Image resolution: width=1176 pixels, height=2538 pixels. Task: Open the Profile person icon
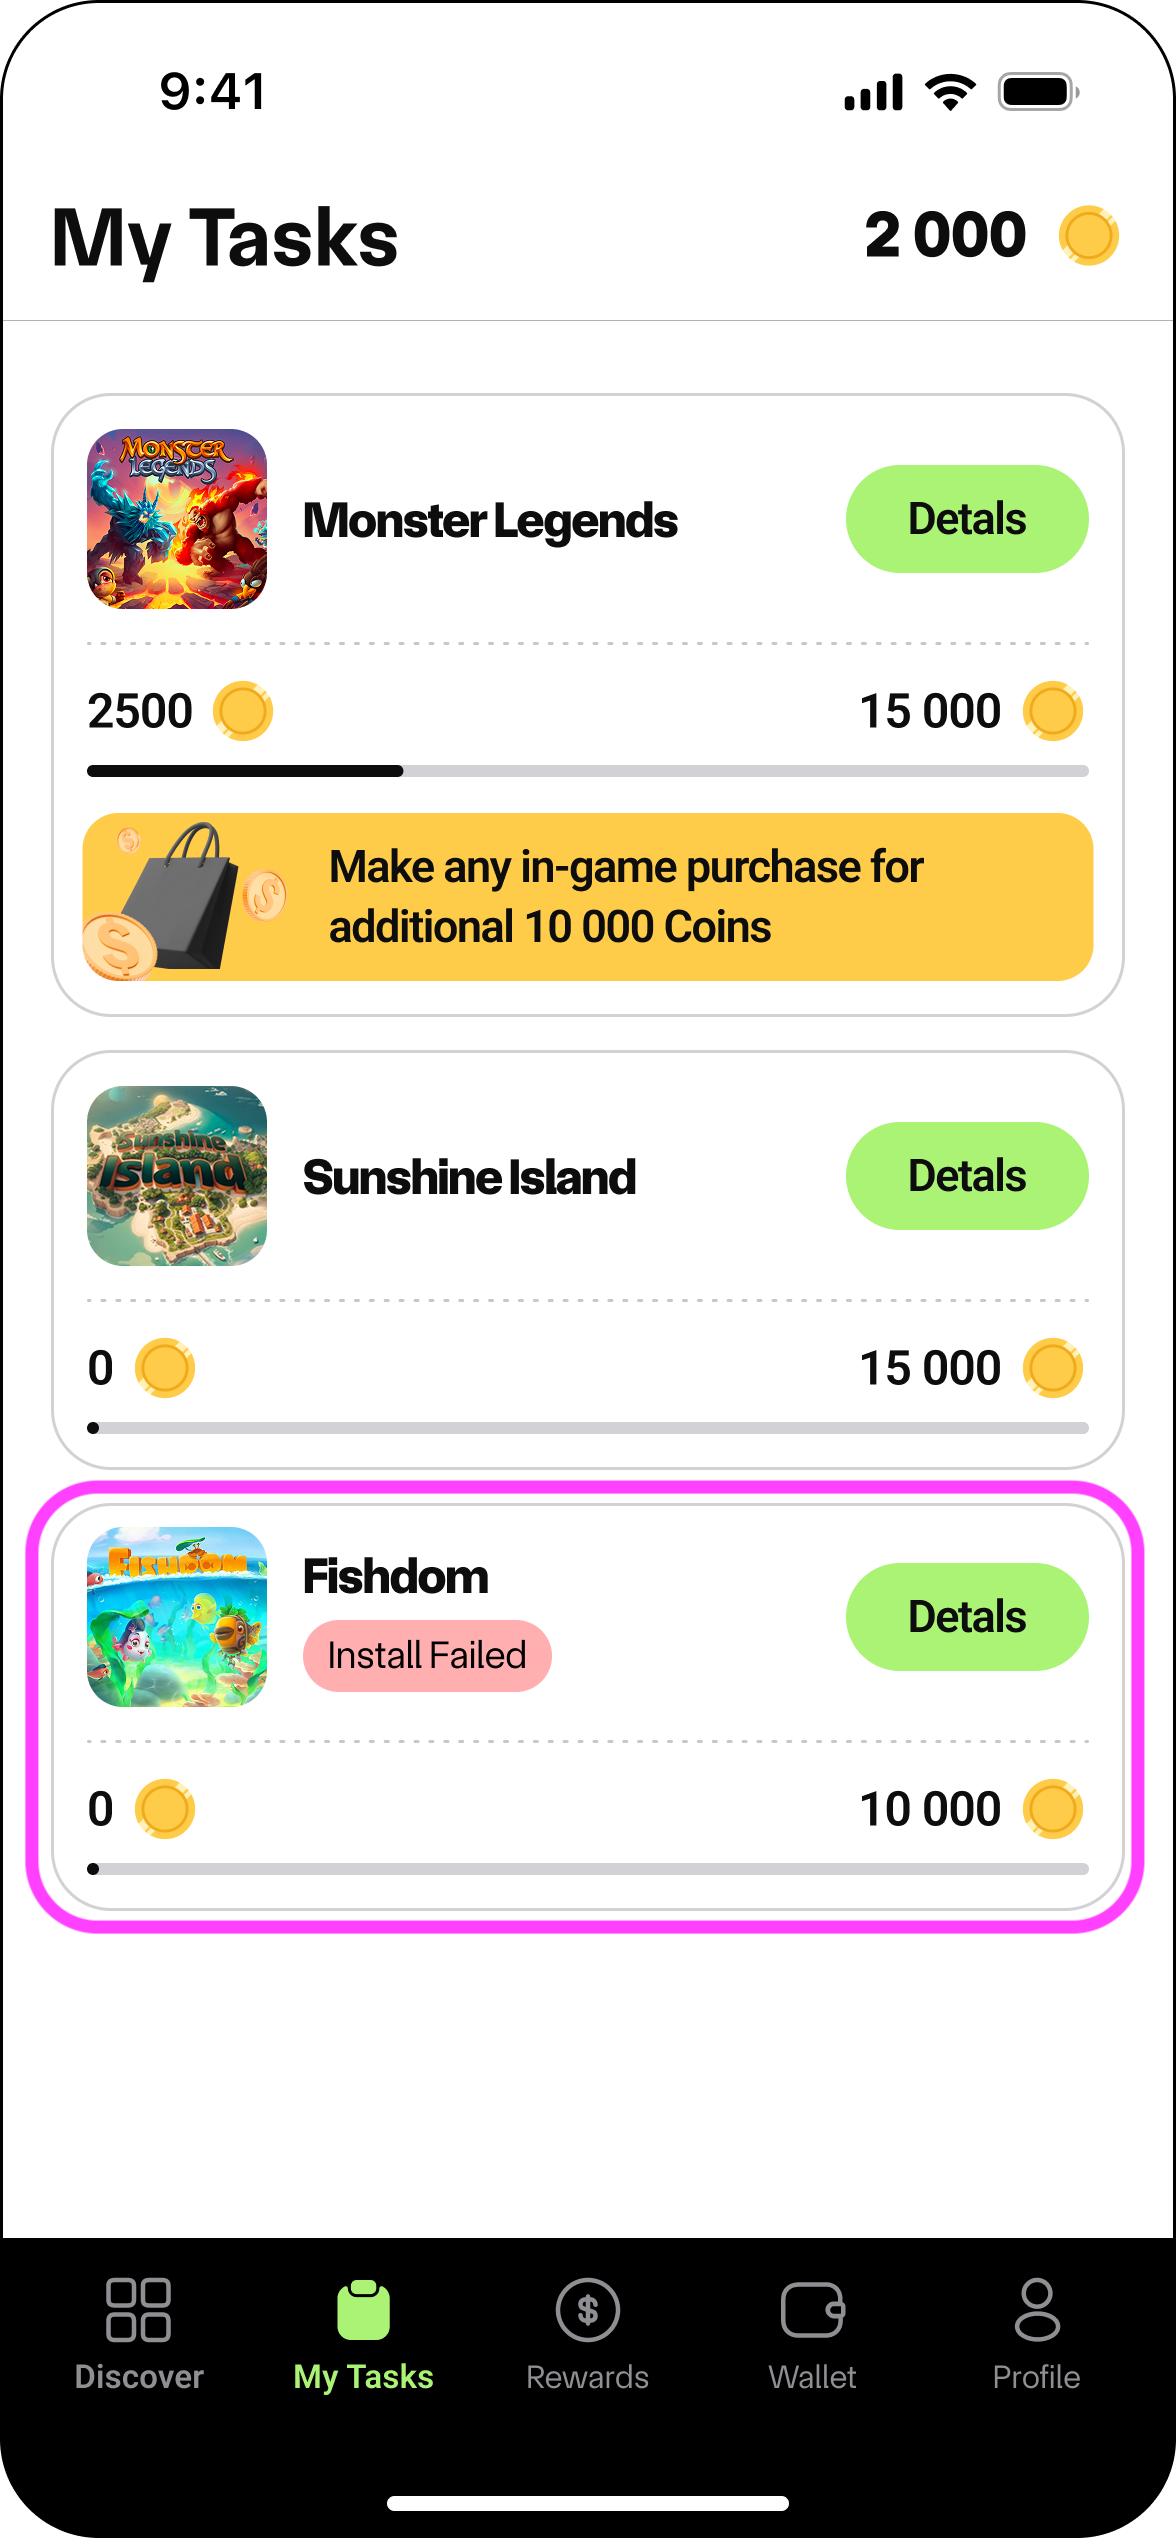[x=1037, y=2310]
